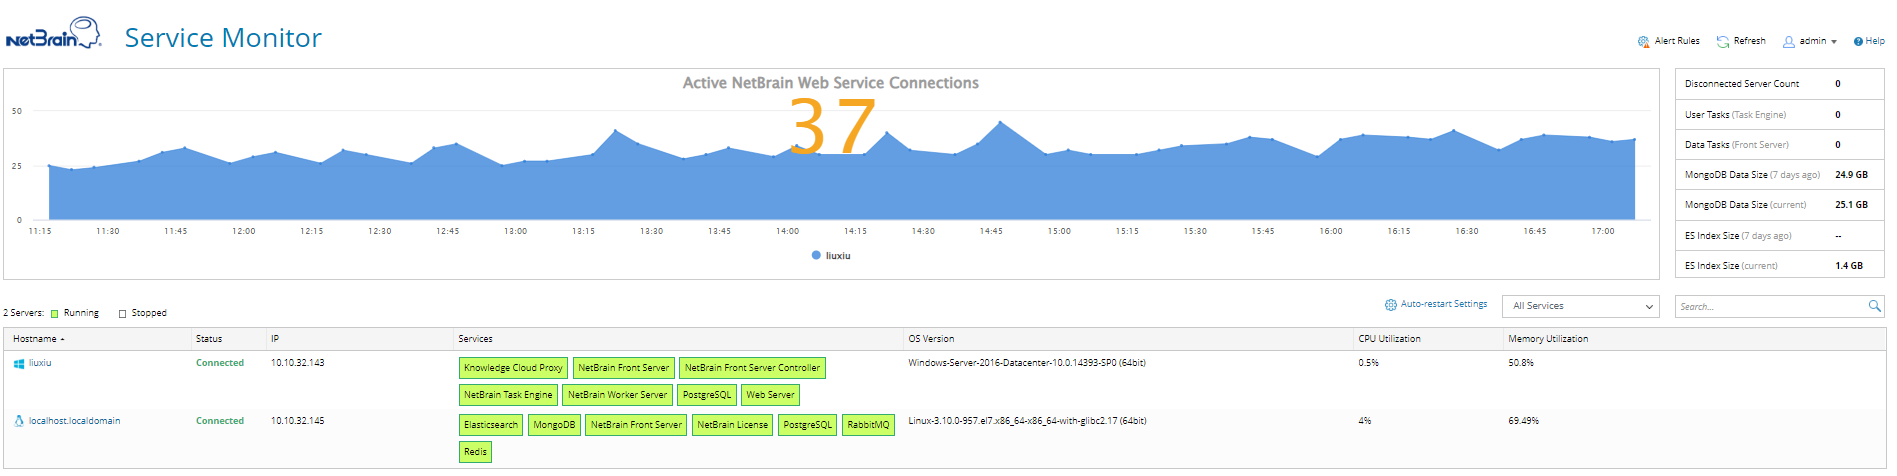Click the search magnifier icon
This screenshot has height=476, width=1897.
pyautogui.click(x=1874, y=306)
